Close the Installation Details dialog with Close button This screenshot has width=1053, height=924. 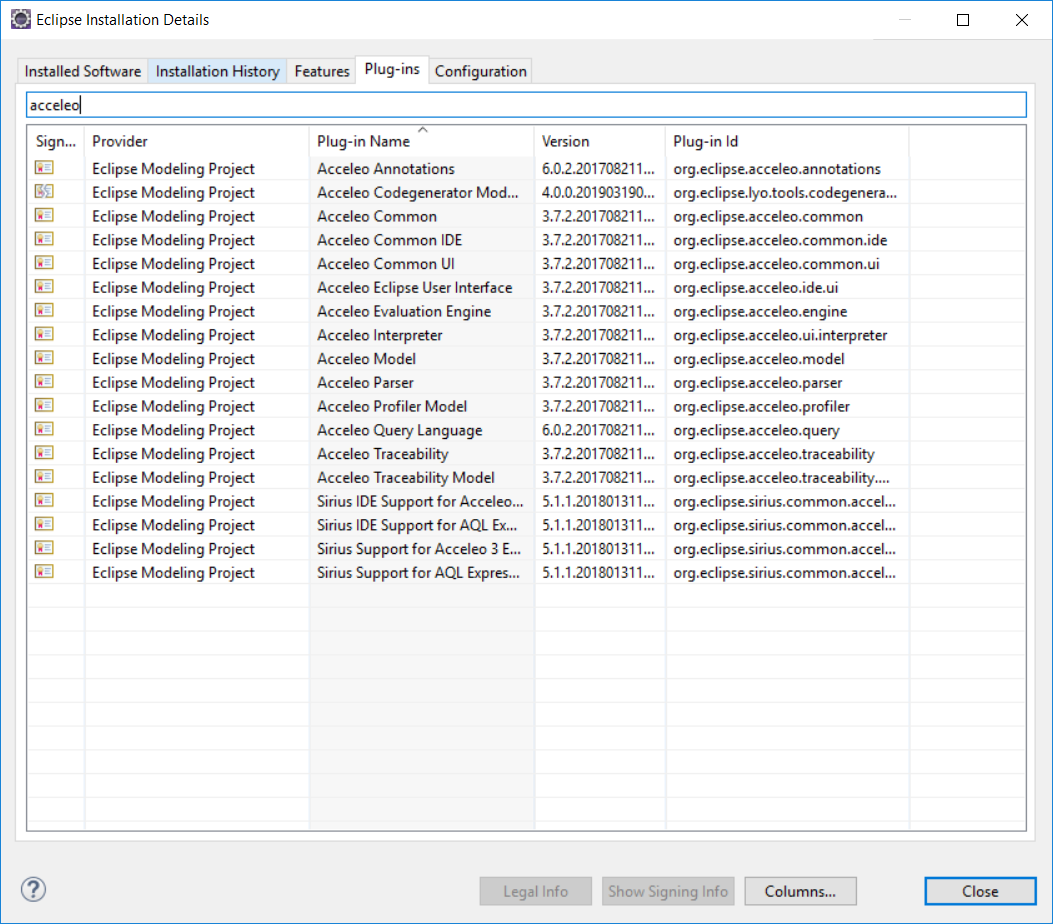(x=980, y=891)
